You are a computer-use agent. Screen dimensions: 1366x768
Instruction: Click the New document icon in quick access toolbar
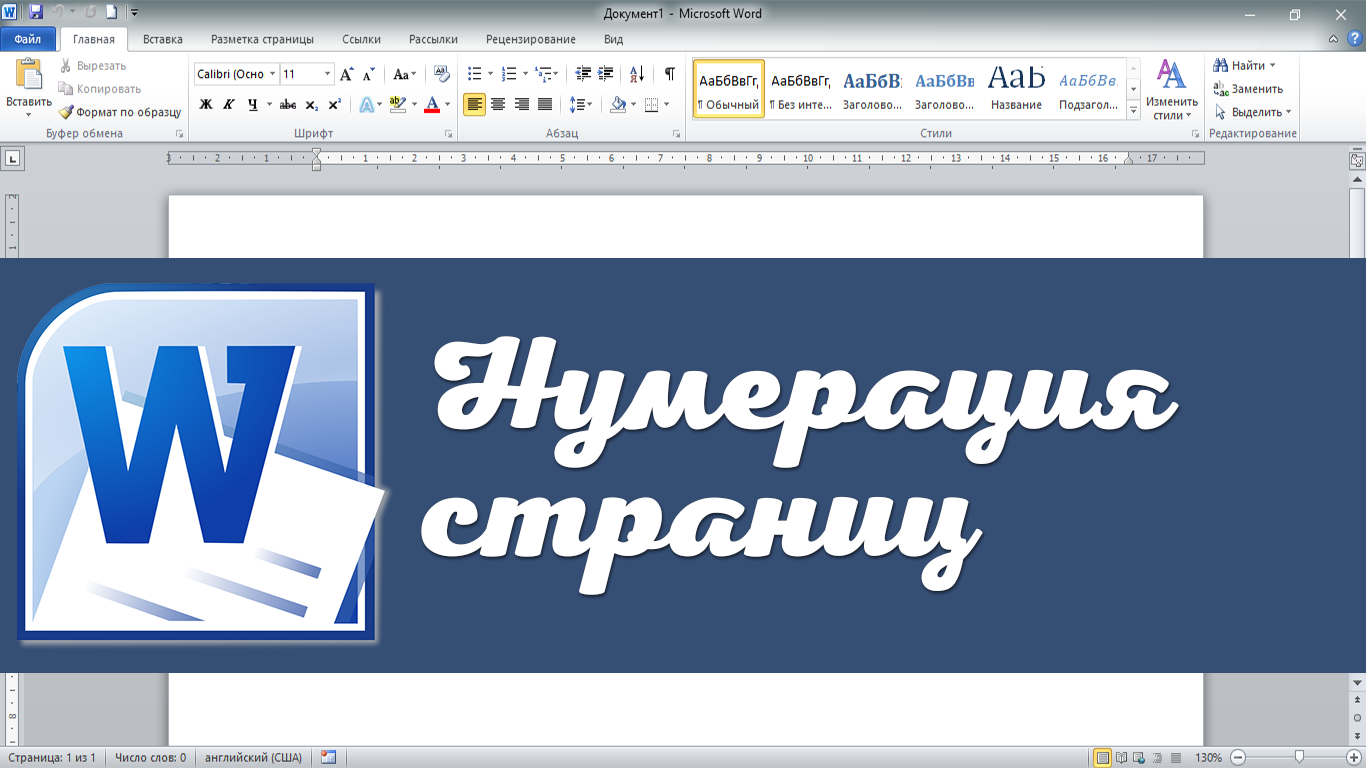(112, 13)
